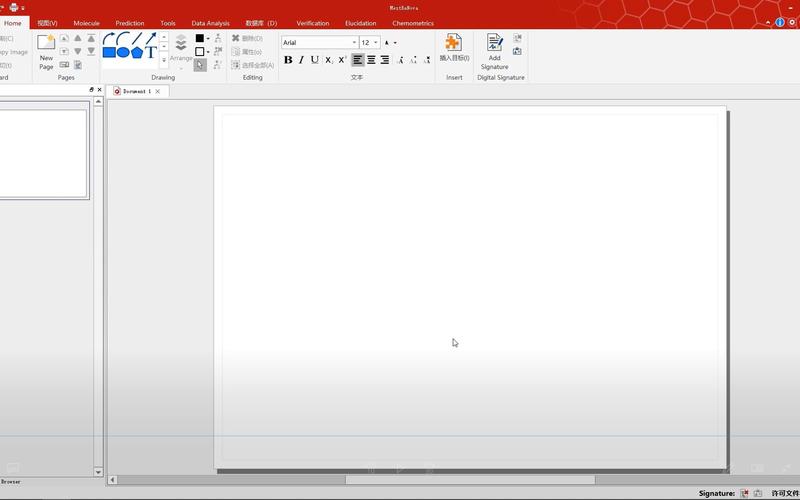Close the Document 1 tab
This screenshot has height=500, width=800.
[158, 91]
